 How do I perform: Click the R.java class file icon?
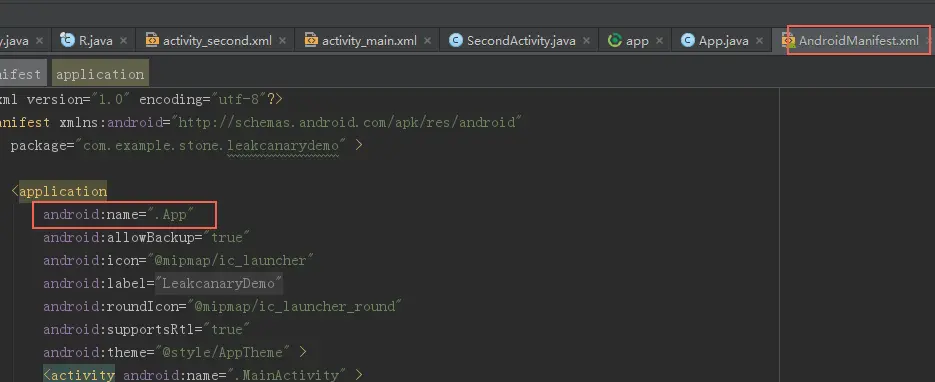coord(67,40)
